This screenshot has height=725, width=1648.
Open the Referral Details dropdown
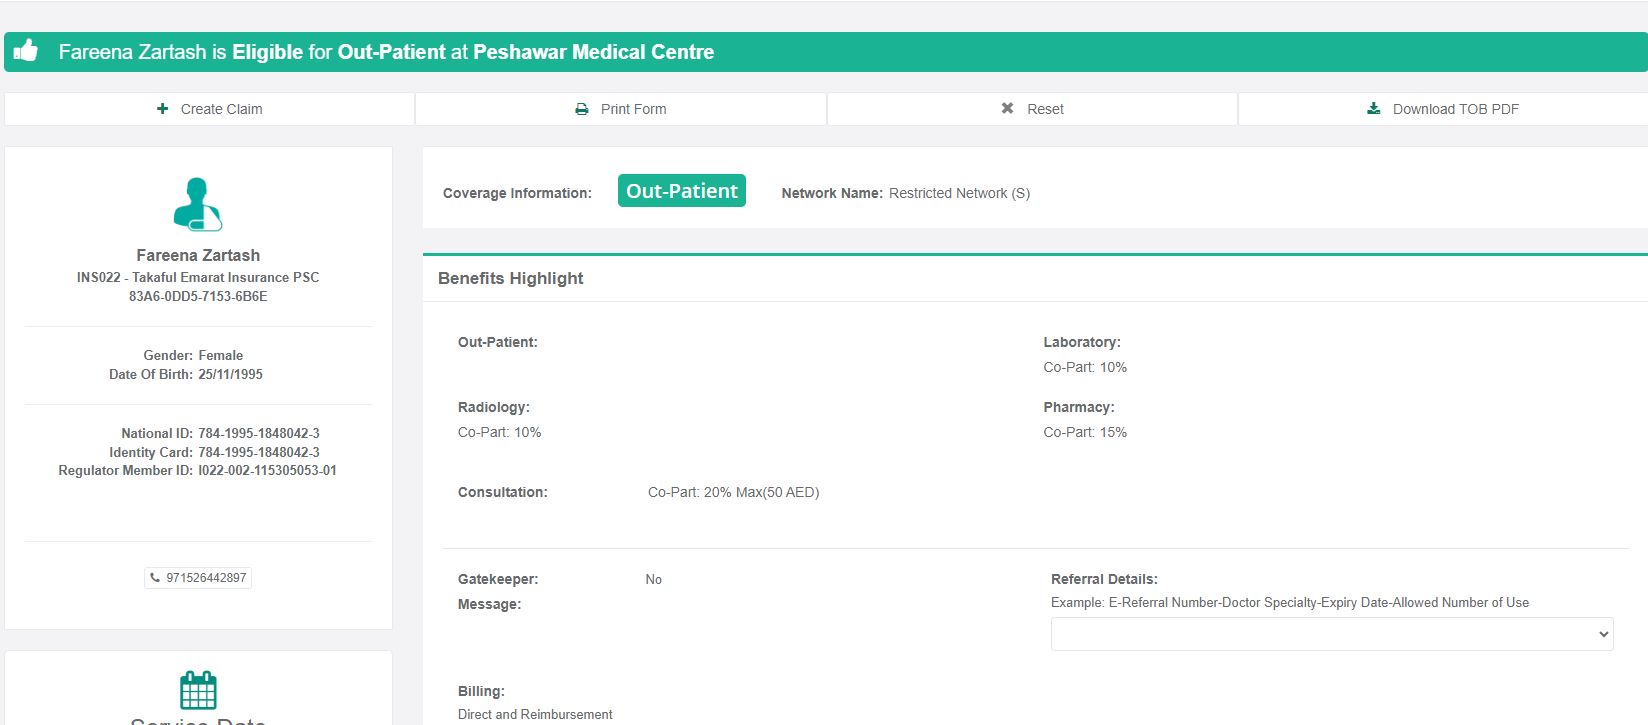coord(1331,634)
